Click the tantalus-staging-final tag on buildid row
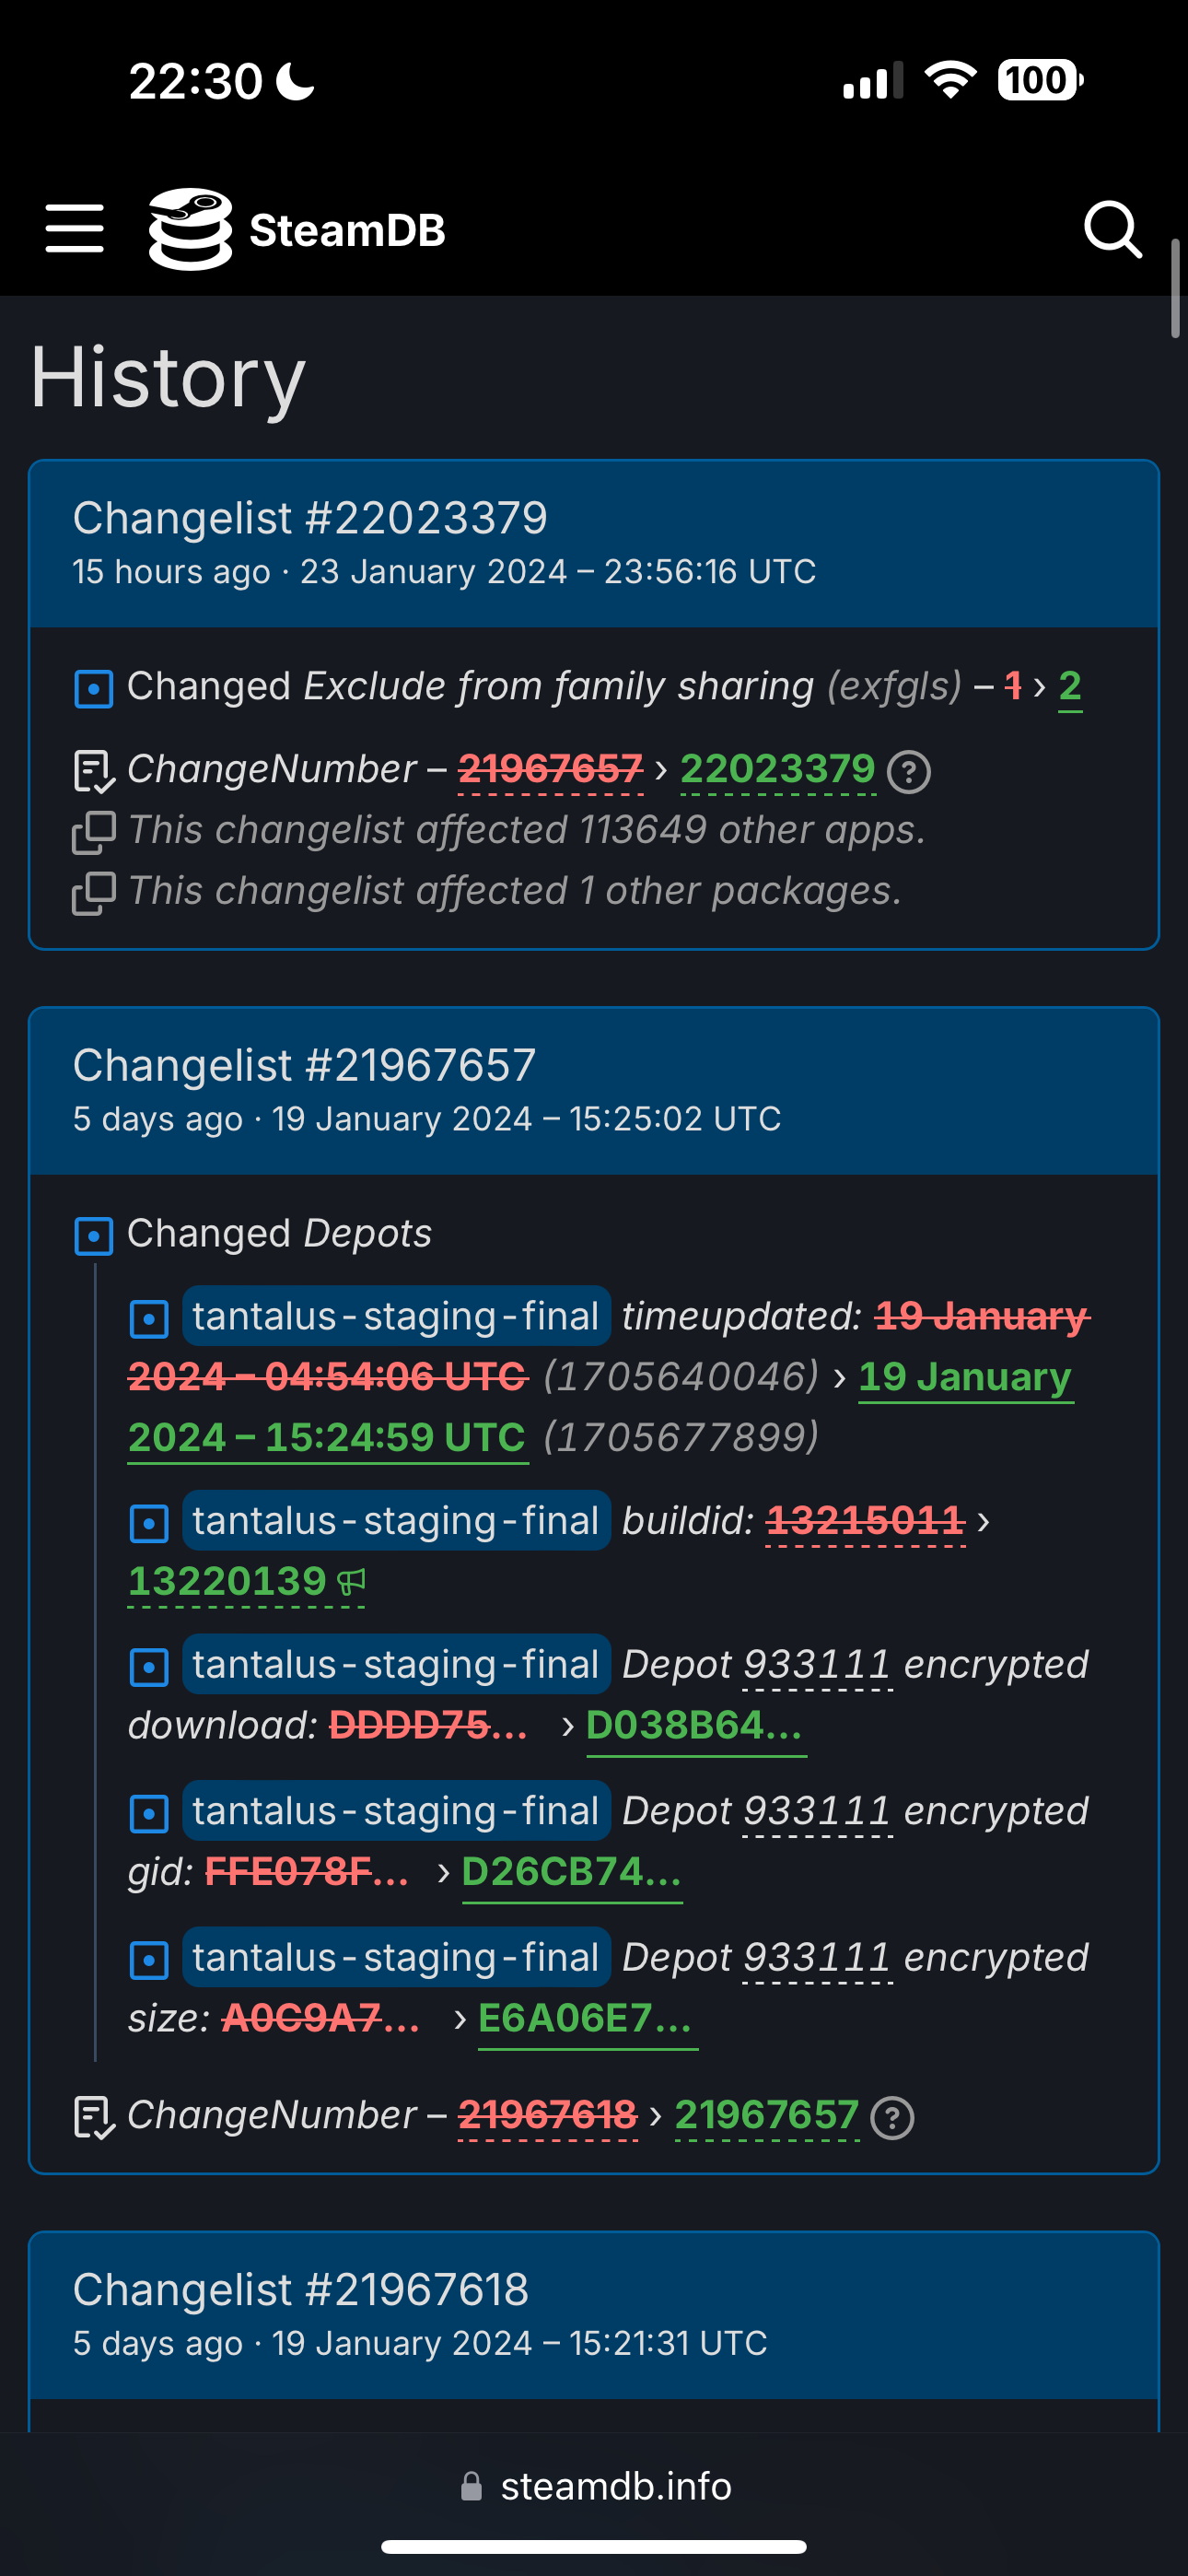The width and height of the screenshot is (1188, 2576). [396, 1521]
